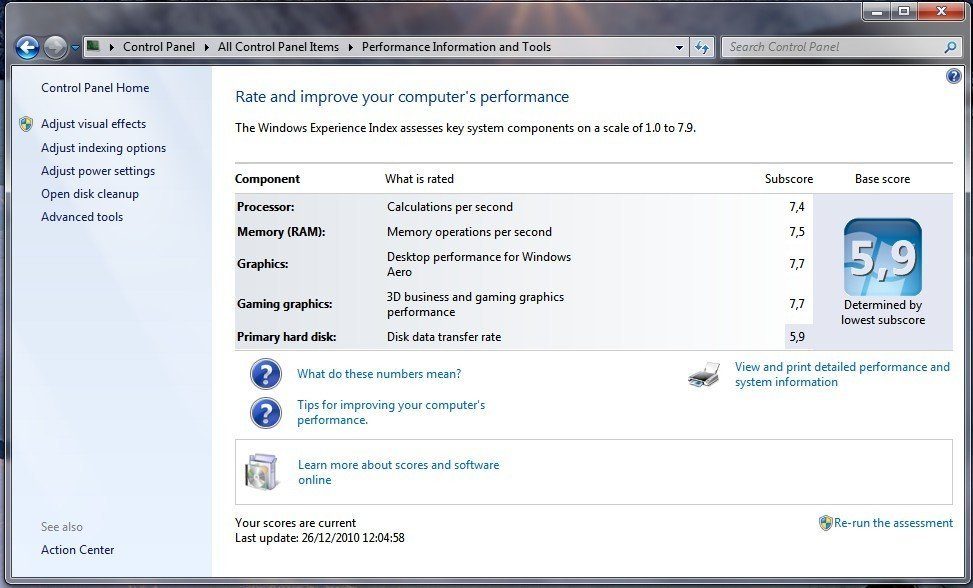
Task: Click the Processor subscore 7,4
Action: click(797, 207)
